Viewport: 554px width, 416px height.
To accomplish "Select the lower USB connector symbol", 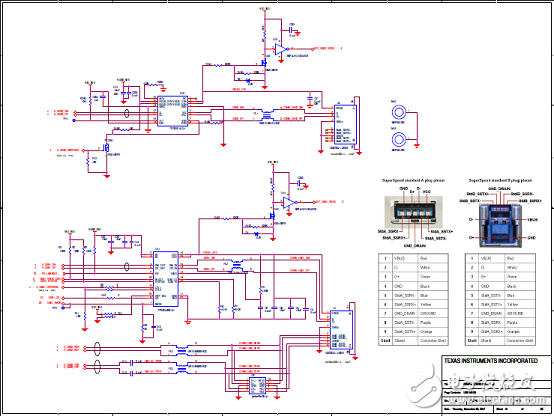I will [x=341, y=329].
